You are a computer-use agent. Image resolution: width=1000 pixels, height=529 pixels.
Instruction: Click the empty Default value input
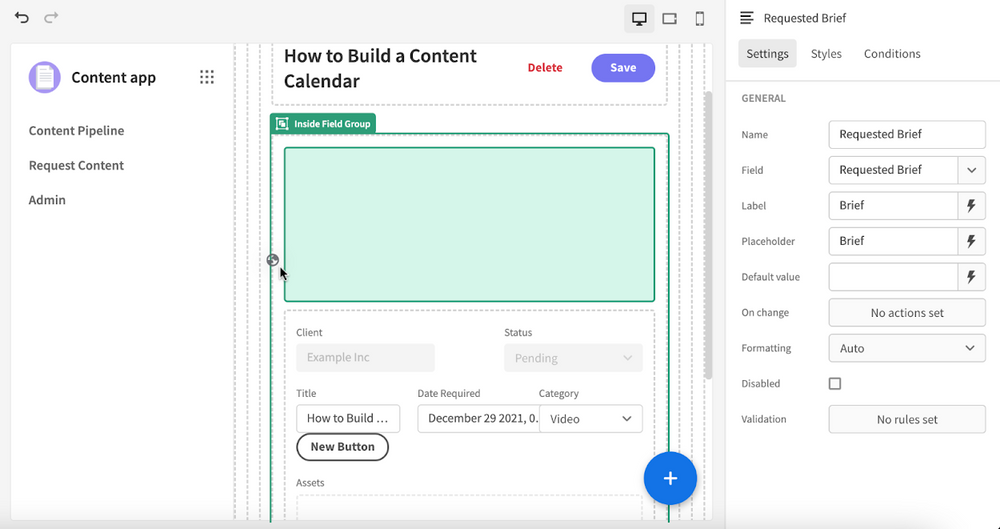click(x=893, y=277)
